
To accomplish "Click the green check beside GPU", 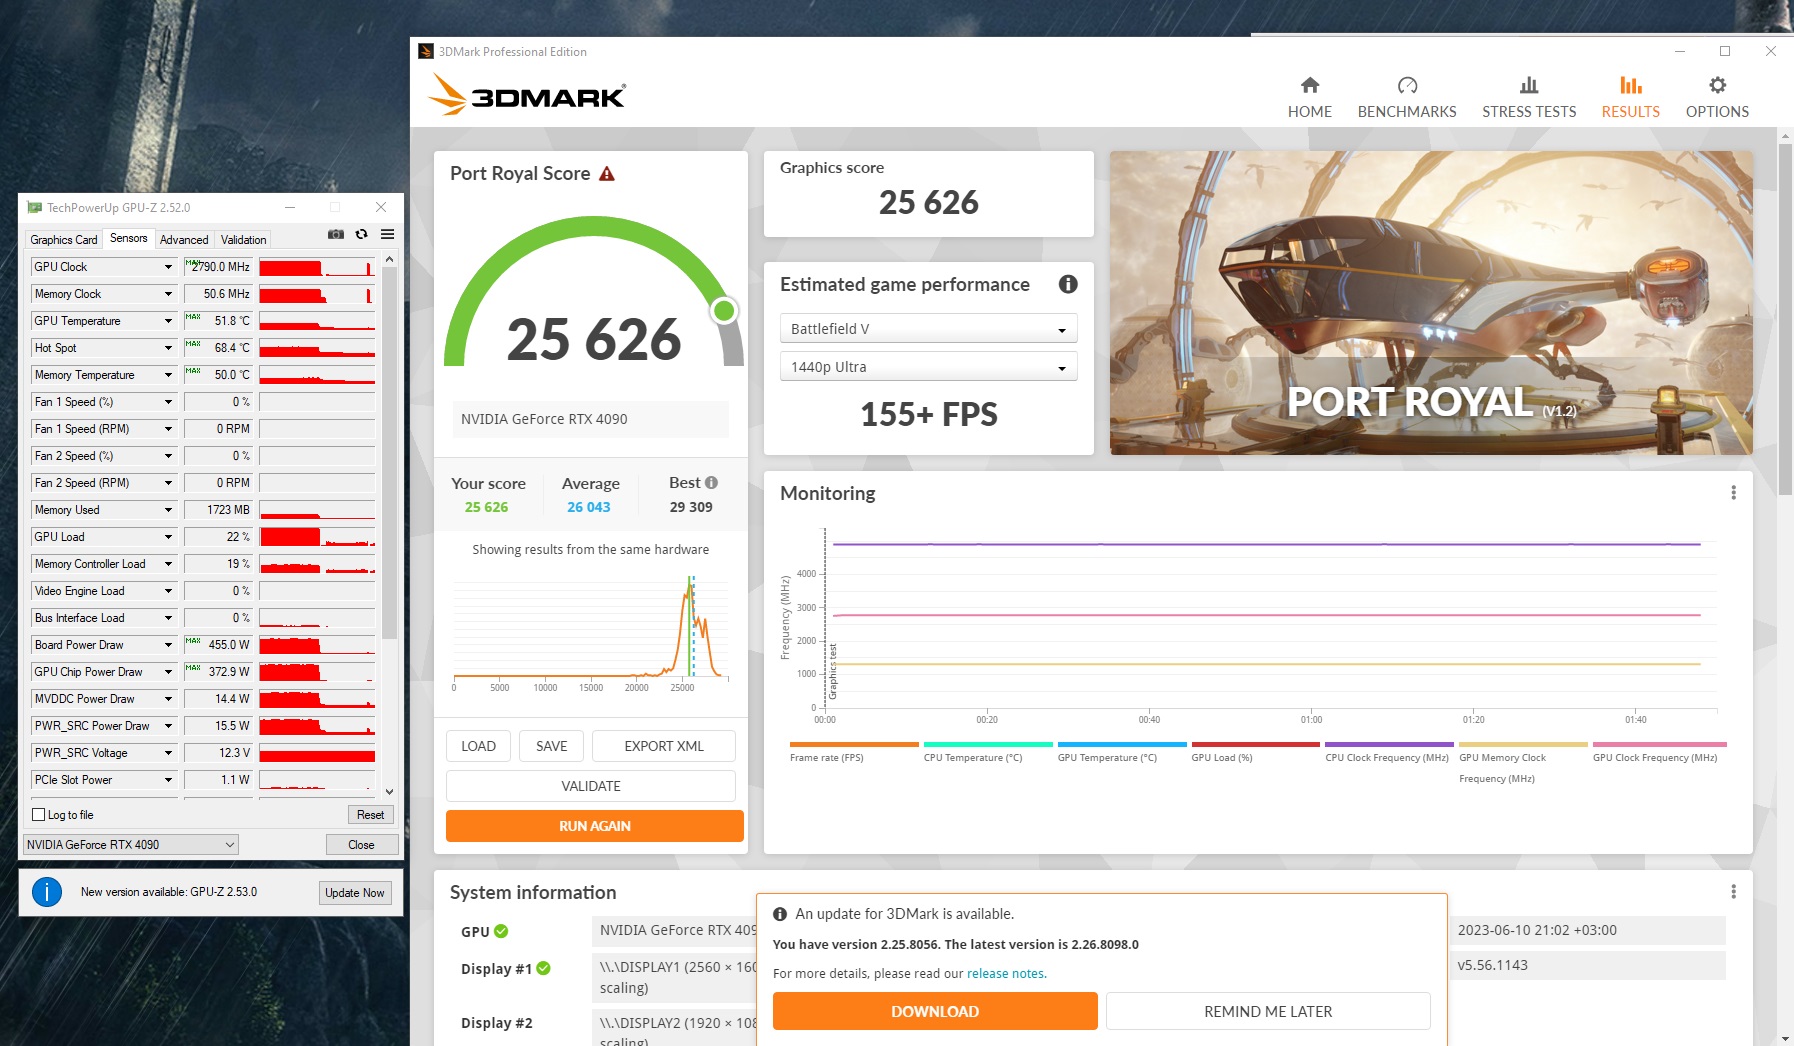I will [x=501, y=931].
